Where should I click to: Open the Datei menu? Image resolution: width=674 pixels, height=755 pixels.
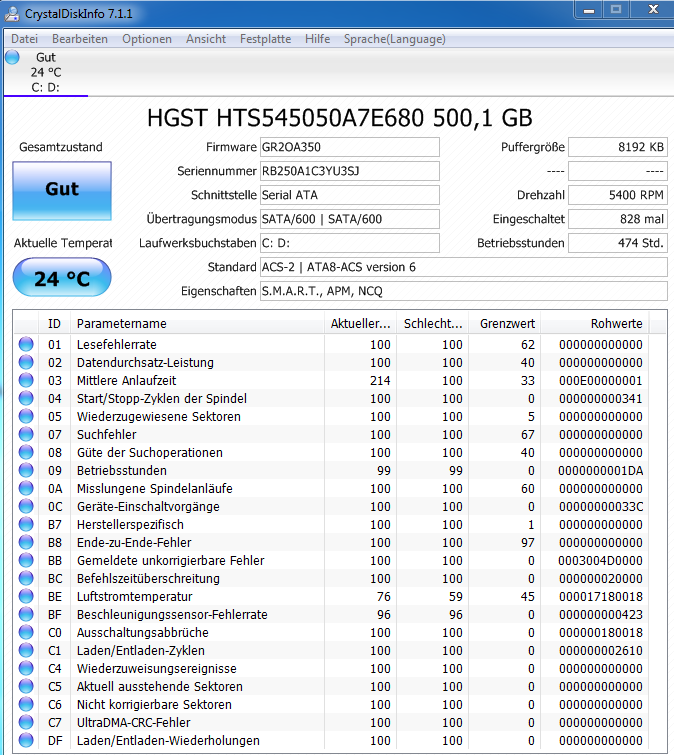click(x=24, y=39)
